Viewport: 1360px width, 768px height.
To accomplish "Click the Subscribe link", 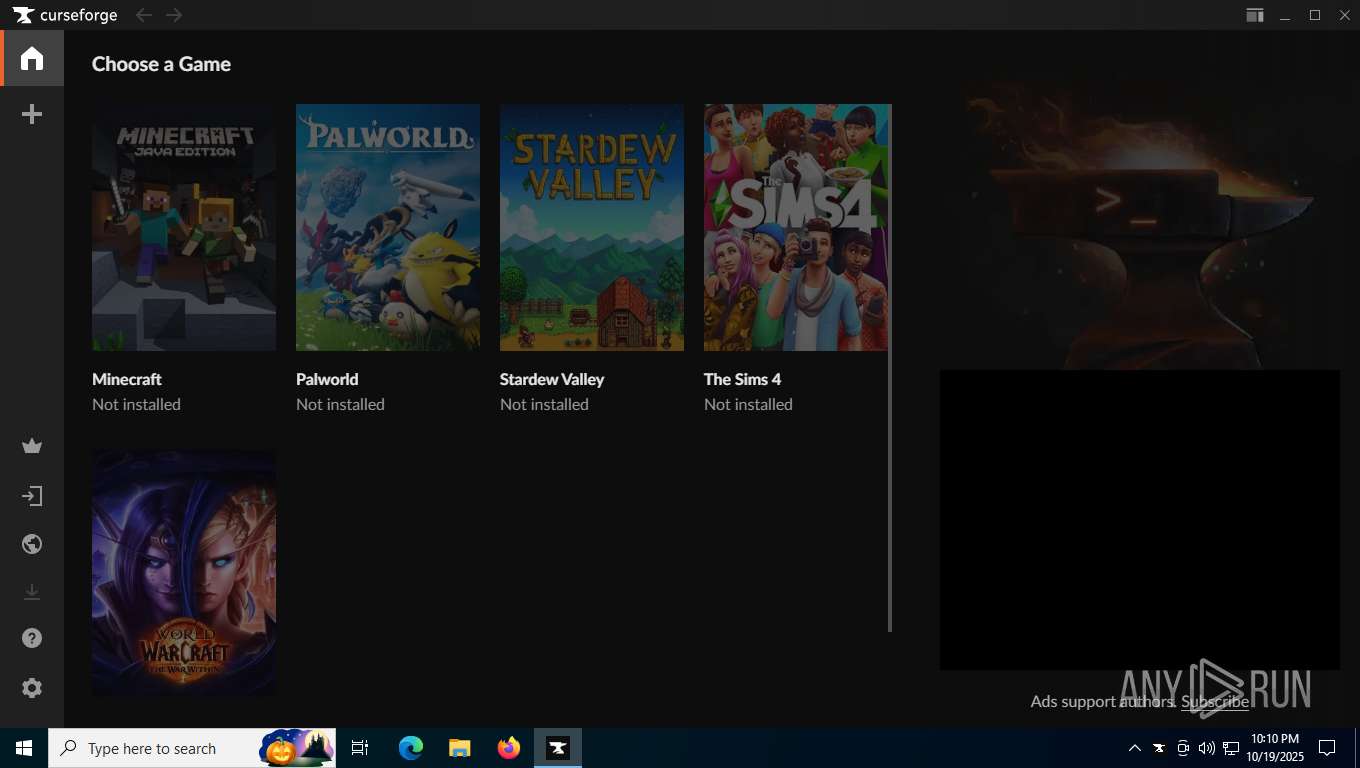I will coord(1215,701).
